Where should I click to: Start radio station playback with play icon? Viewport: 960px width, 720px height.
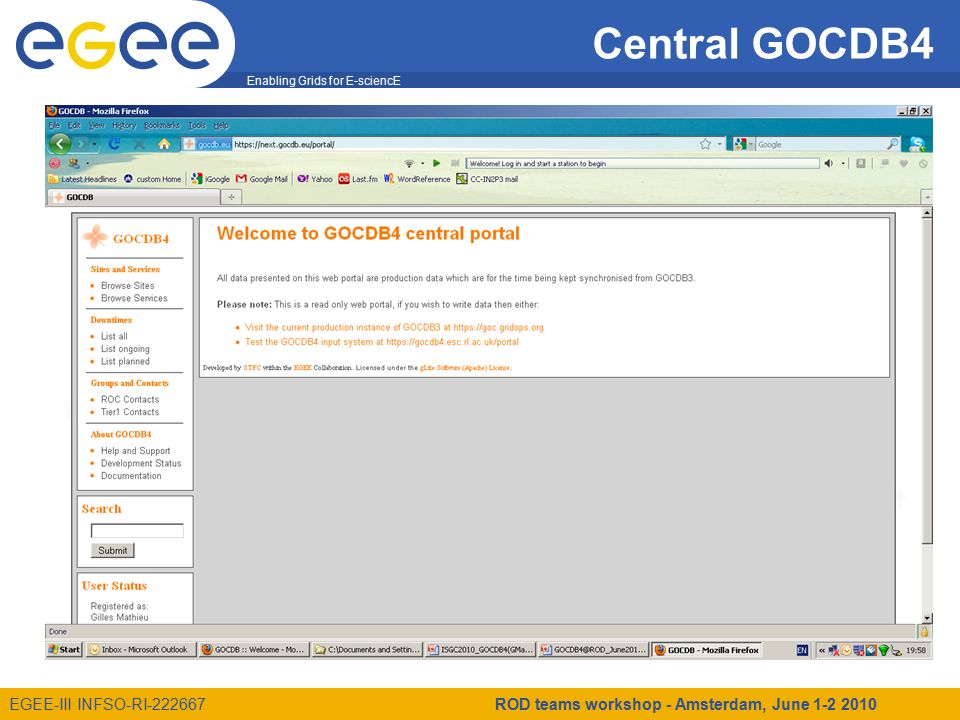[437, 163]
